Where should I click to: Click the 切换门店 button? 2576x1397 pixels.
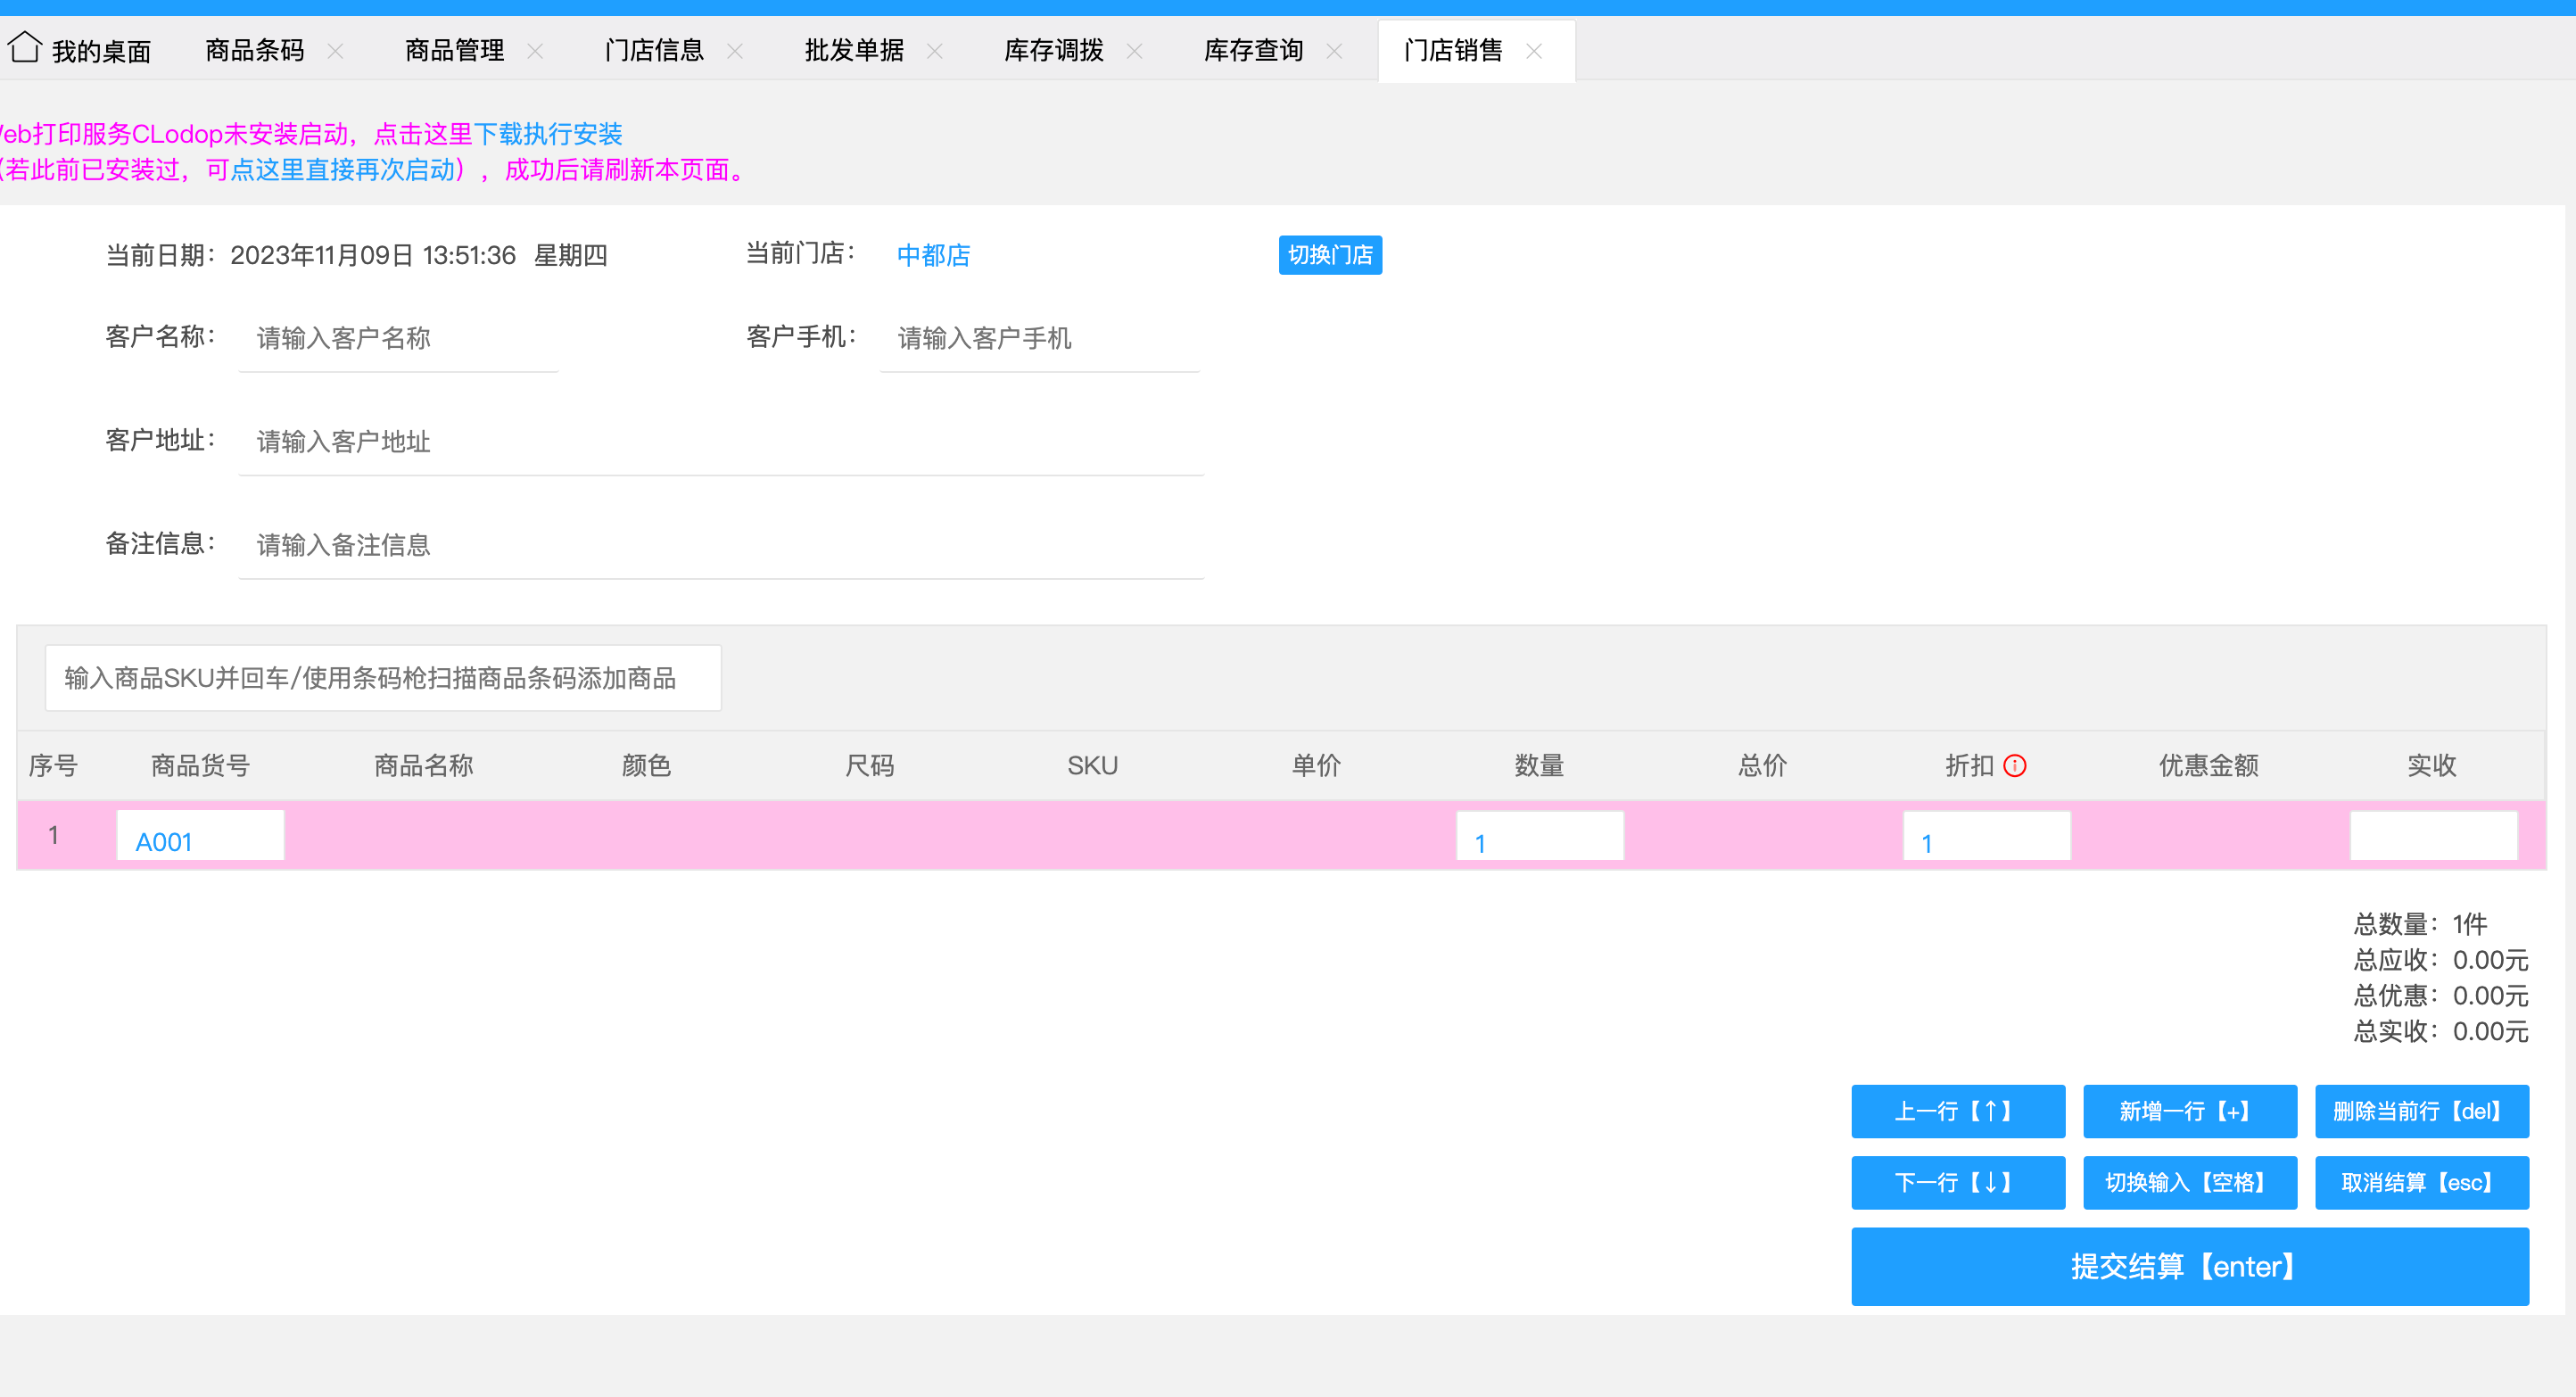(x=1330, y=255)
